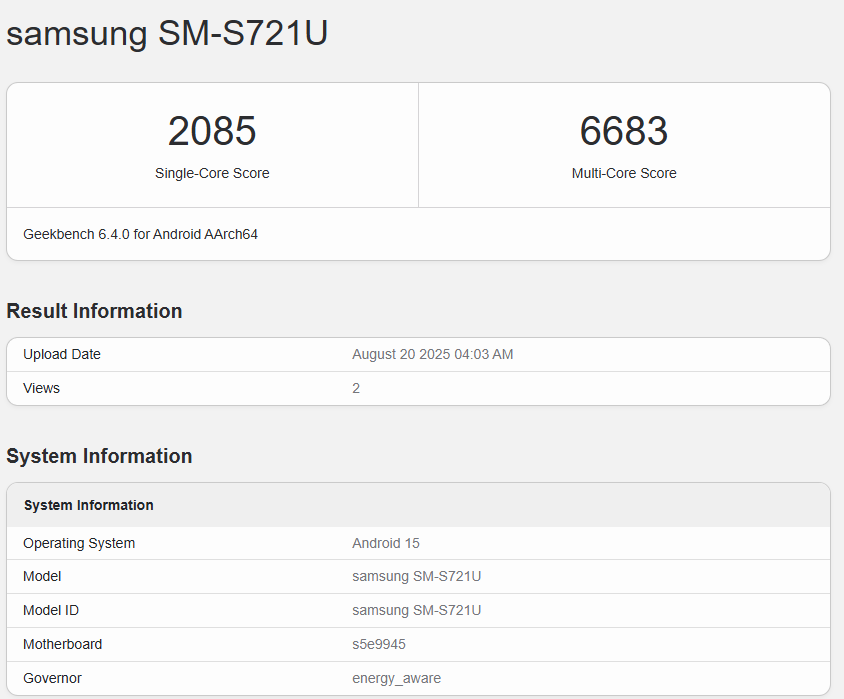Click the samsung SM-S721U page title
Screen dimensions: 844x699
coord(167,34)
